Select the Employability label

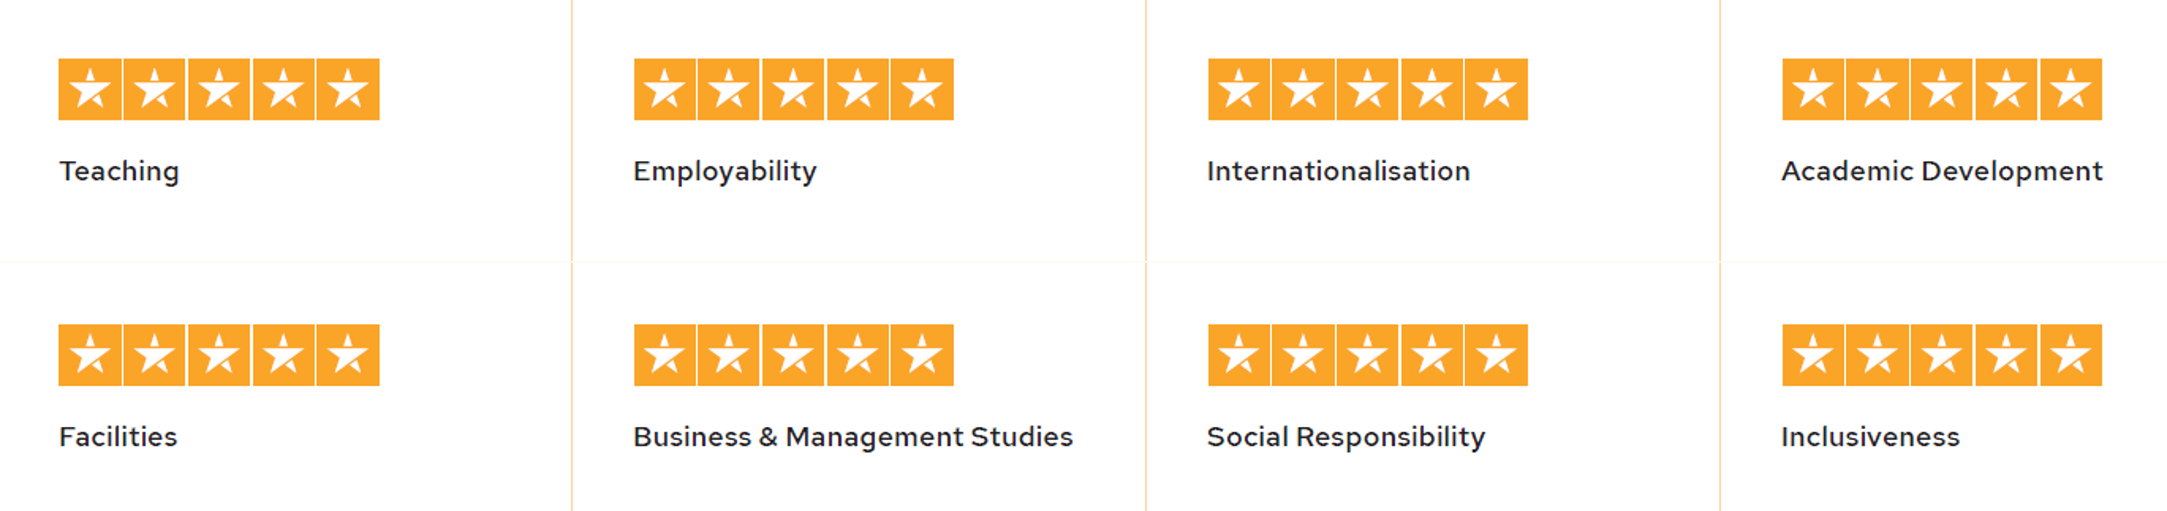725,172
